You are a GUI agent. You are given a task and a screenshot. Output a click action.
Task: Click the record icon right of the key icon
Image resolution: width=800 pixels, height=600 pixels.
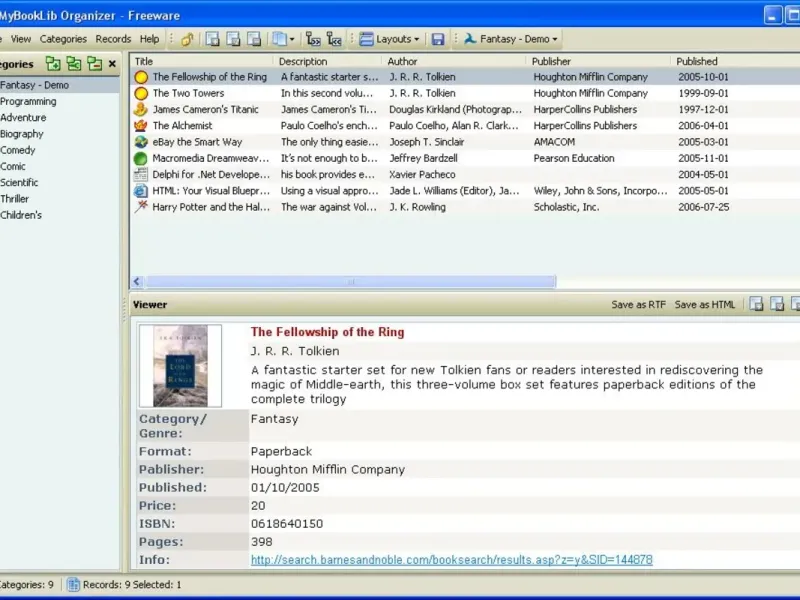coord(213,39)
